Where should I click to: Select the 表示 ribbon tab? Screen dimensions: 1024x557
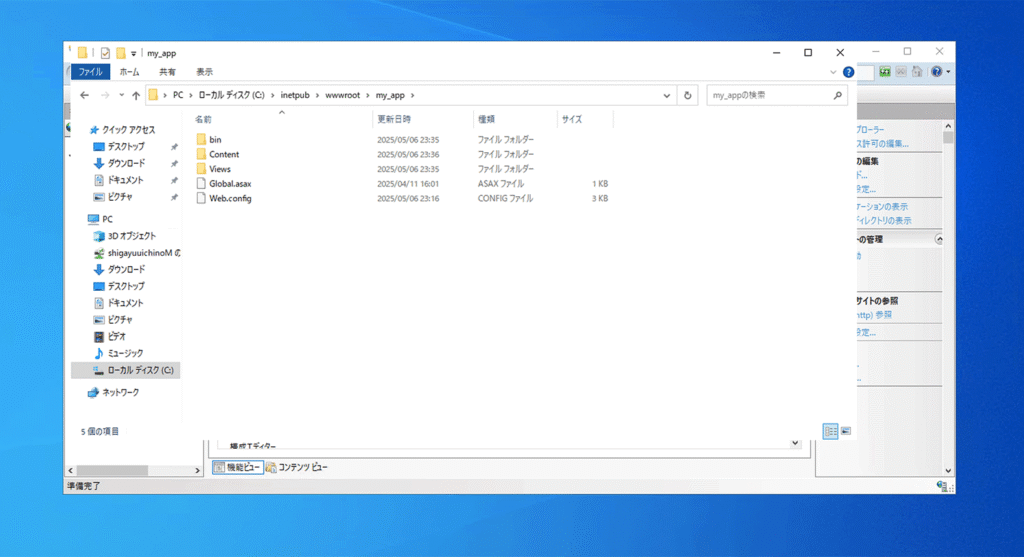pos(204,72)
